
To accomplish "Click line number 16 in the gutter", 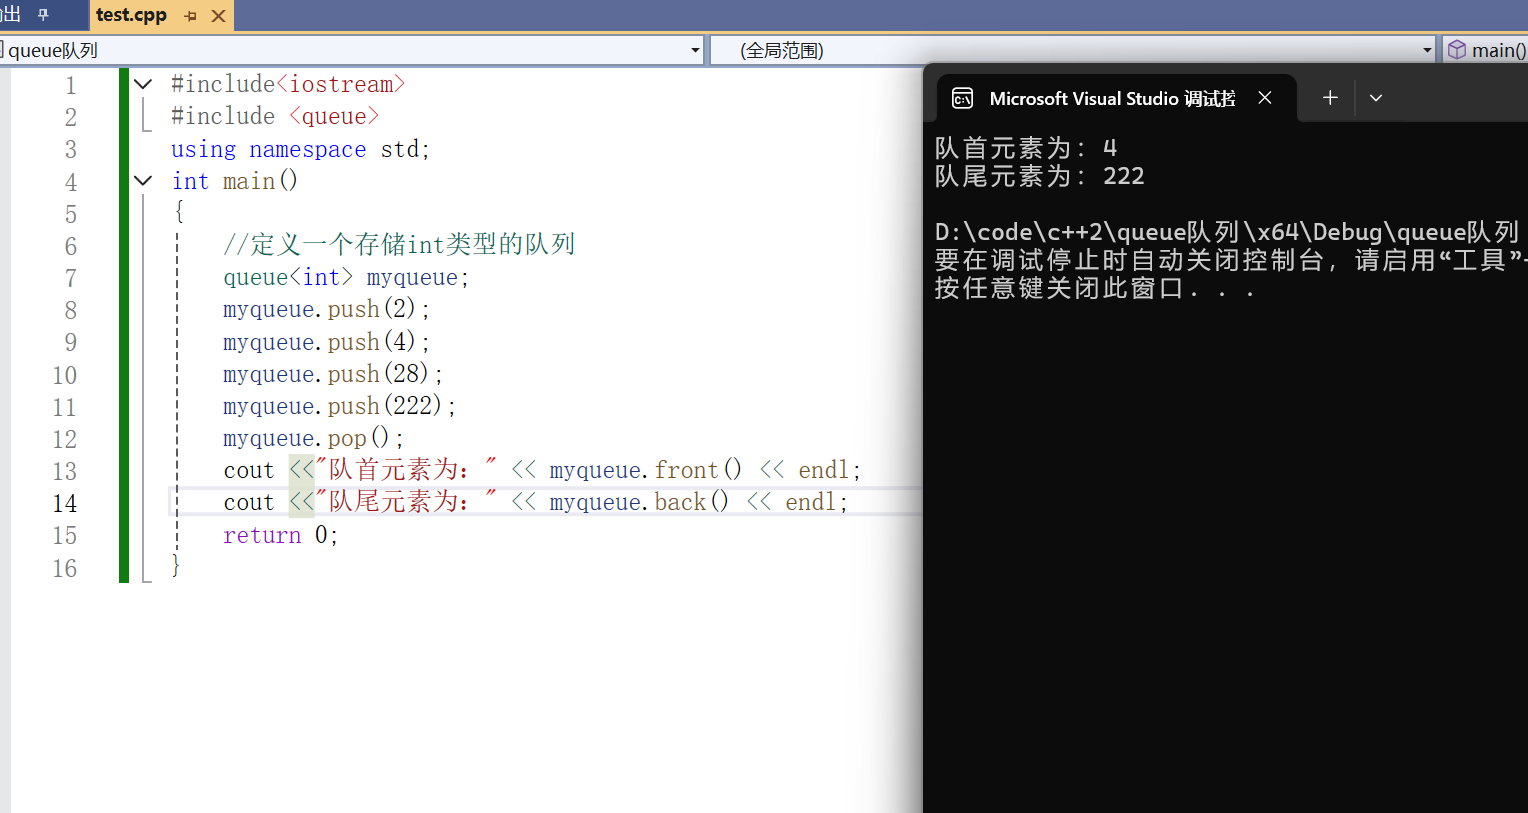I will [65, 568].
